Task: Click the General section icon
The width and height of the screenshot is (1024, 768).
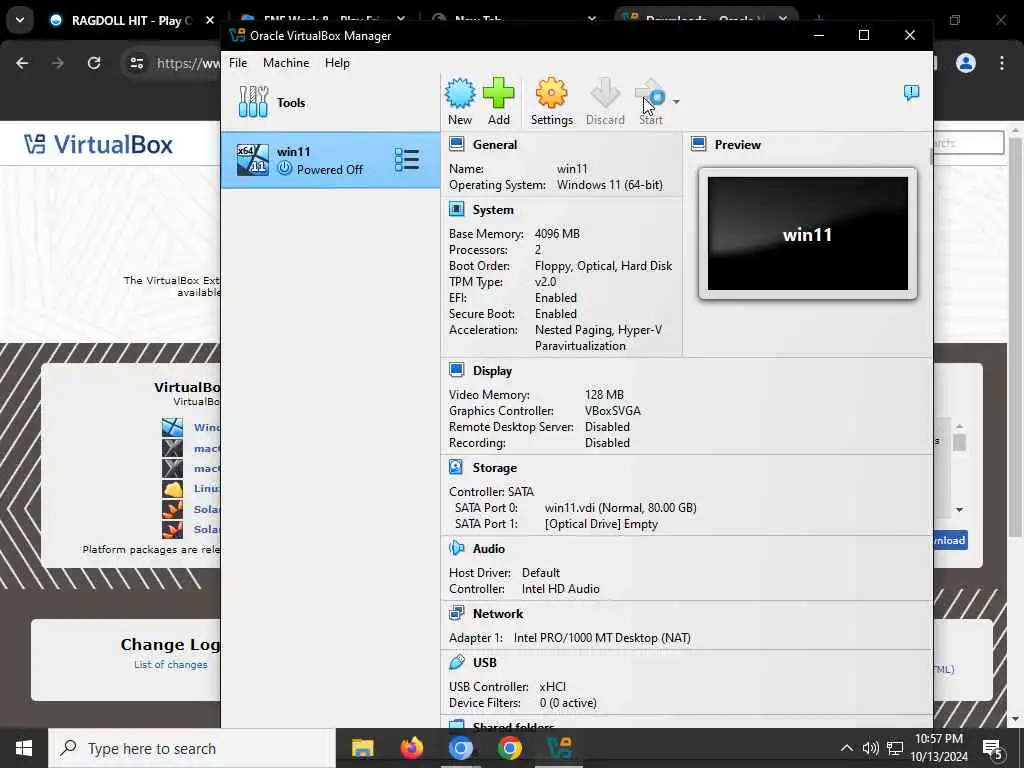Action: click(x=456, y=144)
